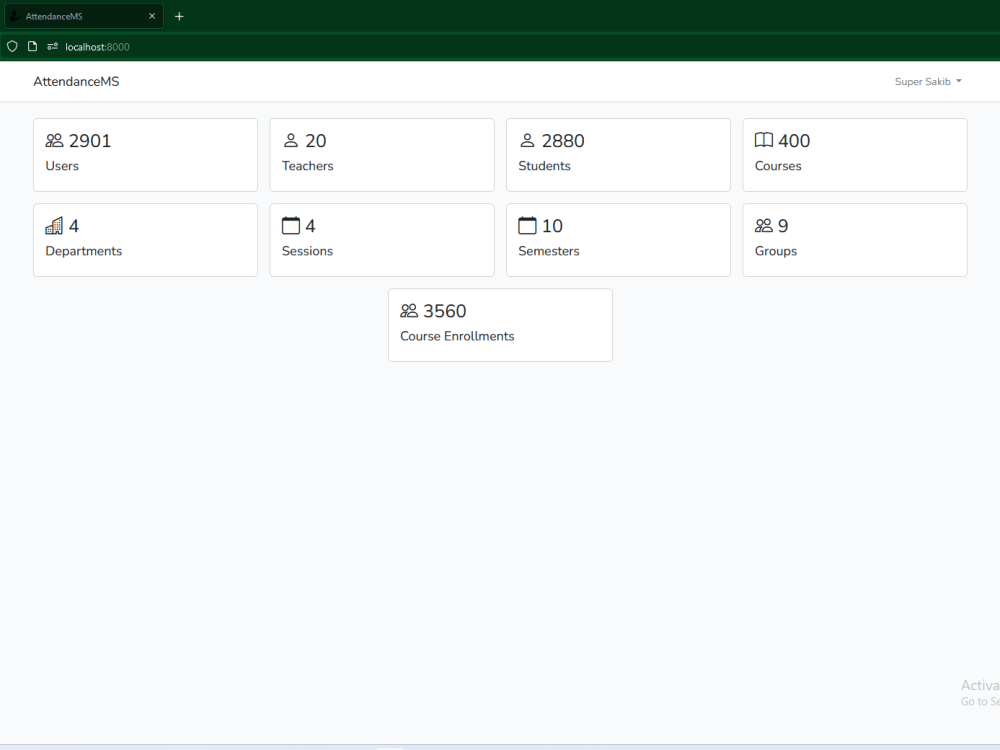The image size is (1000, 750).
Task: Expand the account menu chevron
Action: tap(957, 81)
